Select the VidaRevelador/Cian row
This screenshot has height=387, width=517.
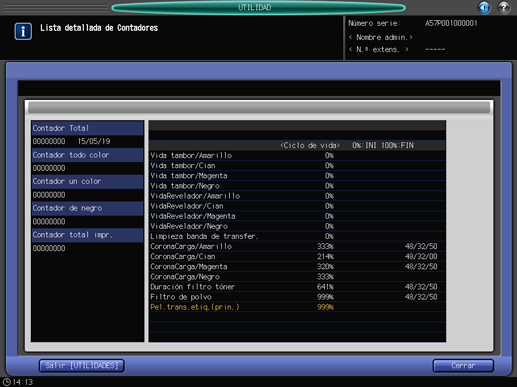(297, 206)
